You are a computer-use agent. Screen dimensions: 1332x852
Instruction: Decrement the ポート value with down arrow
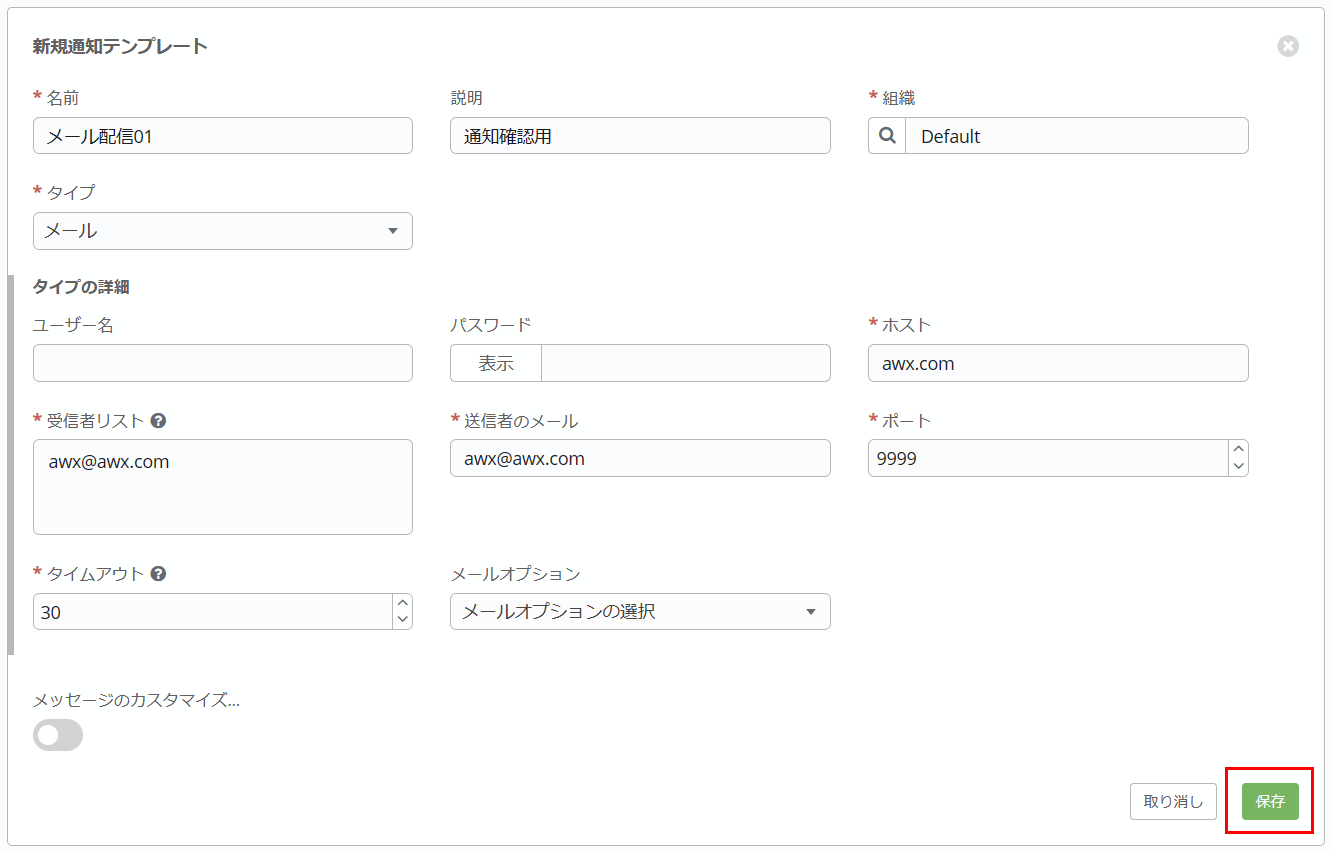(1239, 465)
